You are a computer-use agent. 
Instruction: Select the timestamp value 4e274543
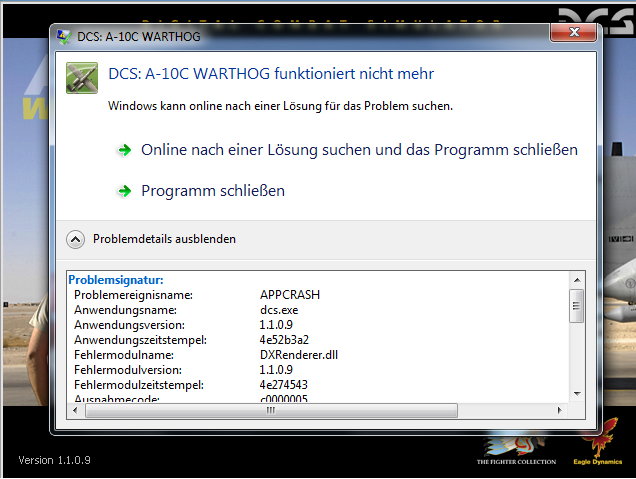point(284,384)
